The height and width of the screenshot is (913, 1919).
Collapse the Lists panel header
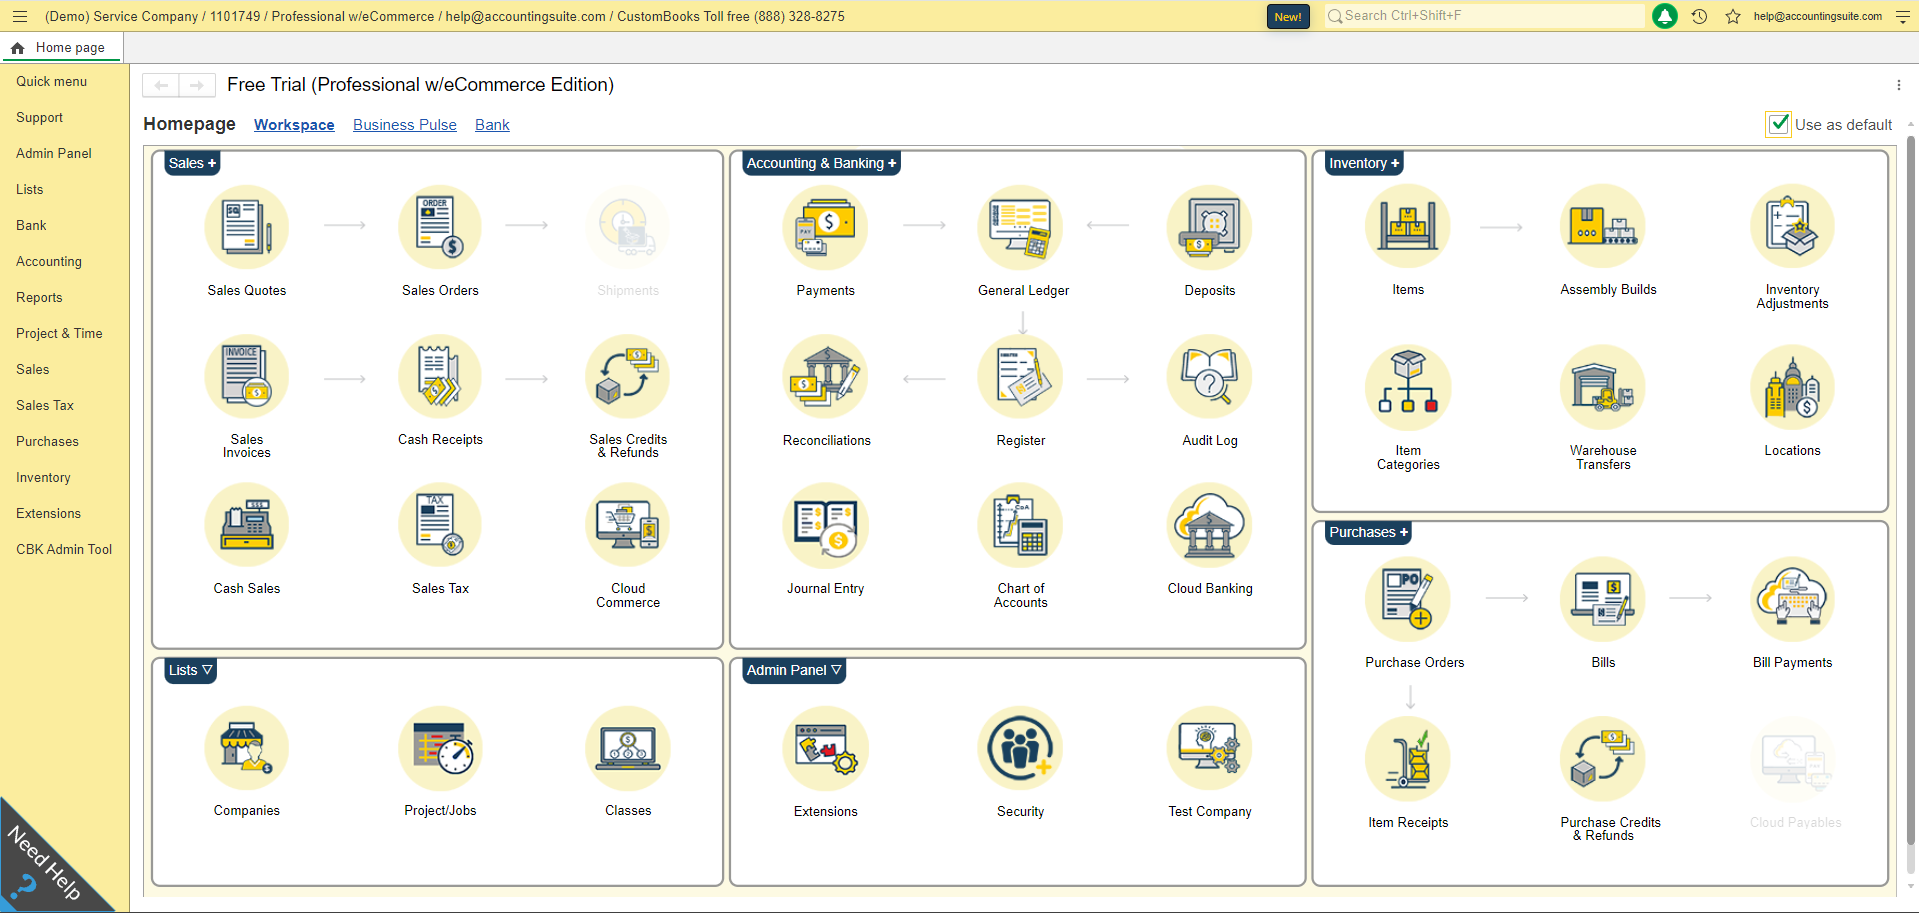[190, 670]
